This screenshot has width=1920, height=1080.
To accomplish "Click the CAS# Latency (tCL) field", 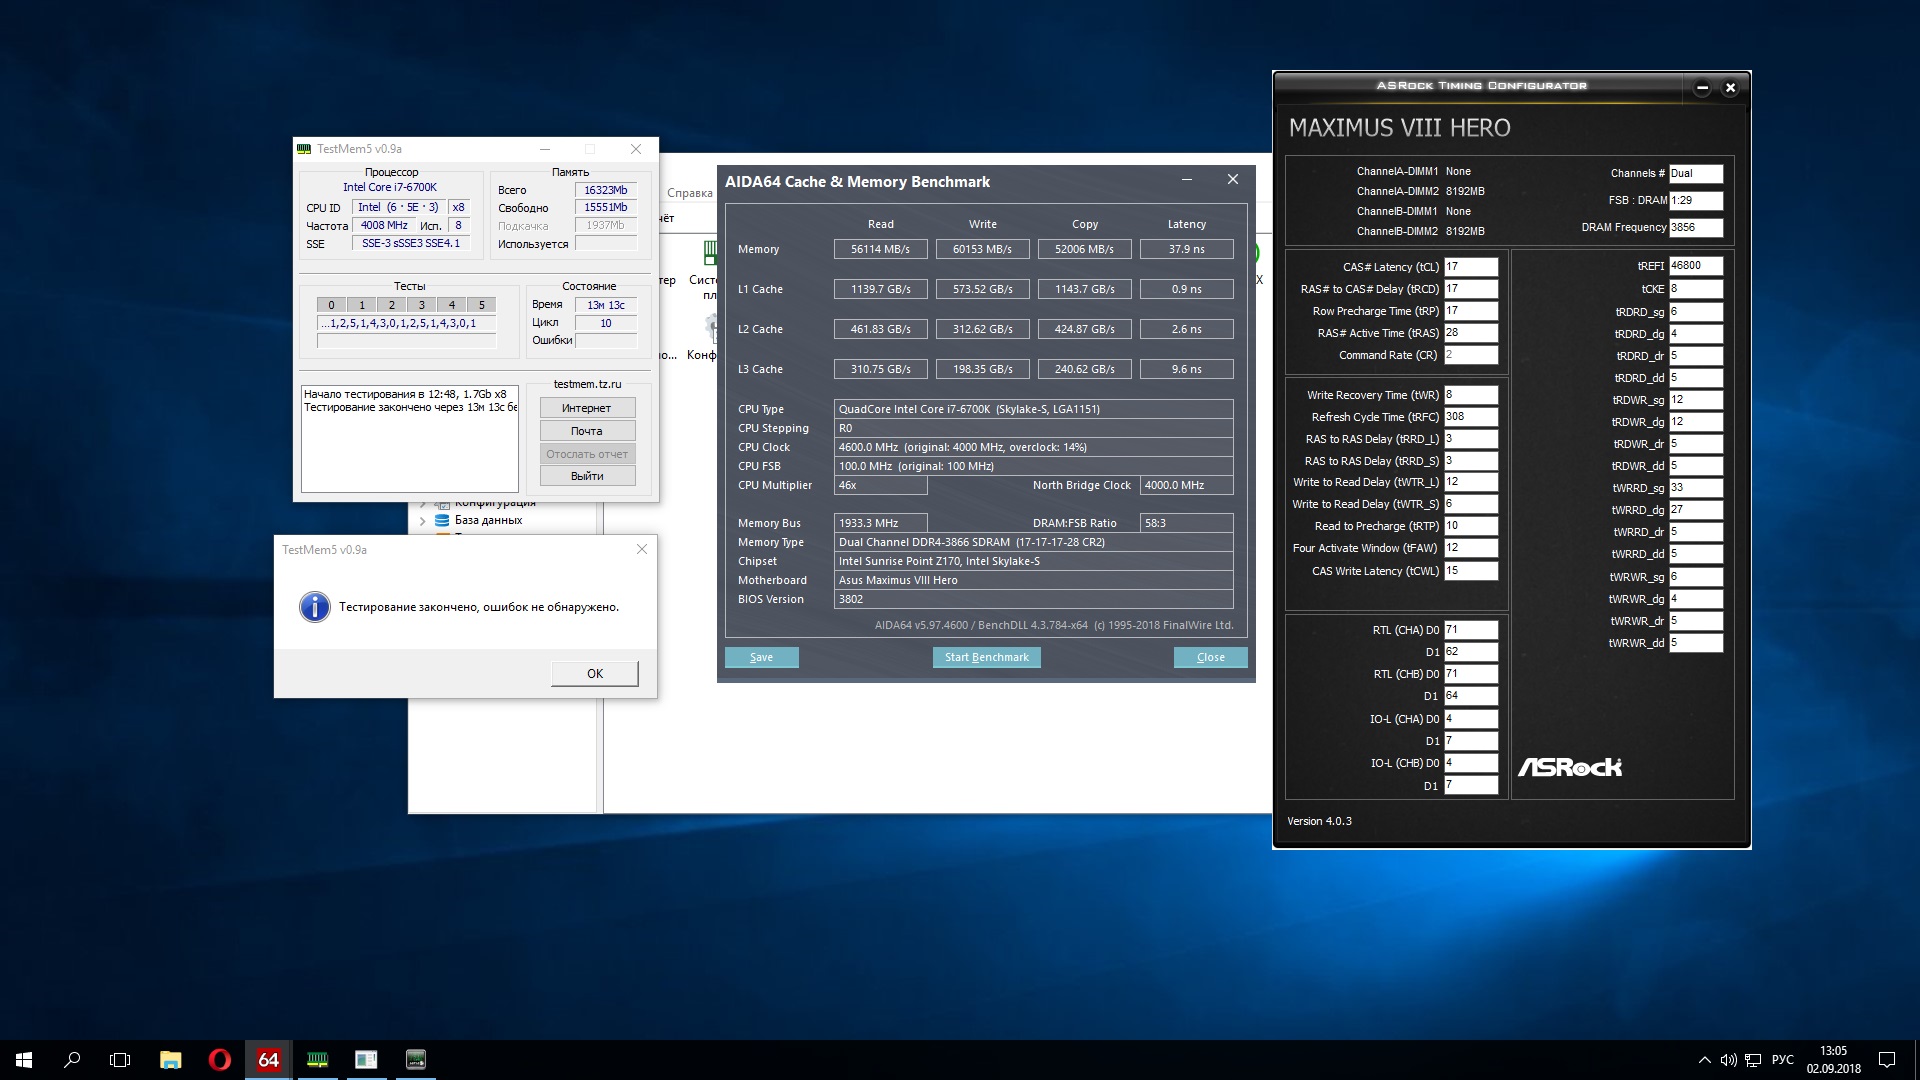I will [x=1470, y=267].
